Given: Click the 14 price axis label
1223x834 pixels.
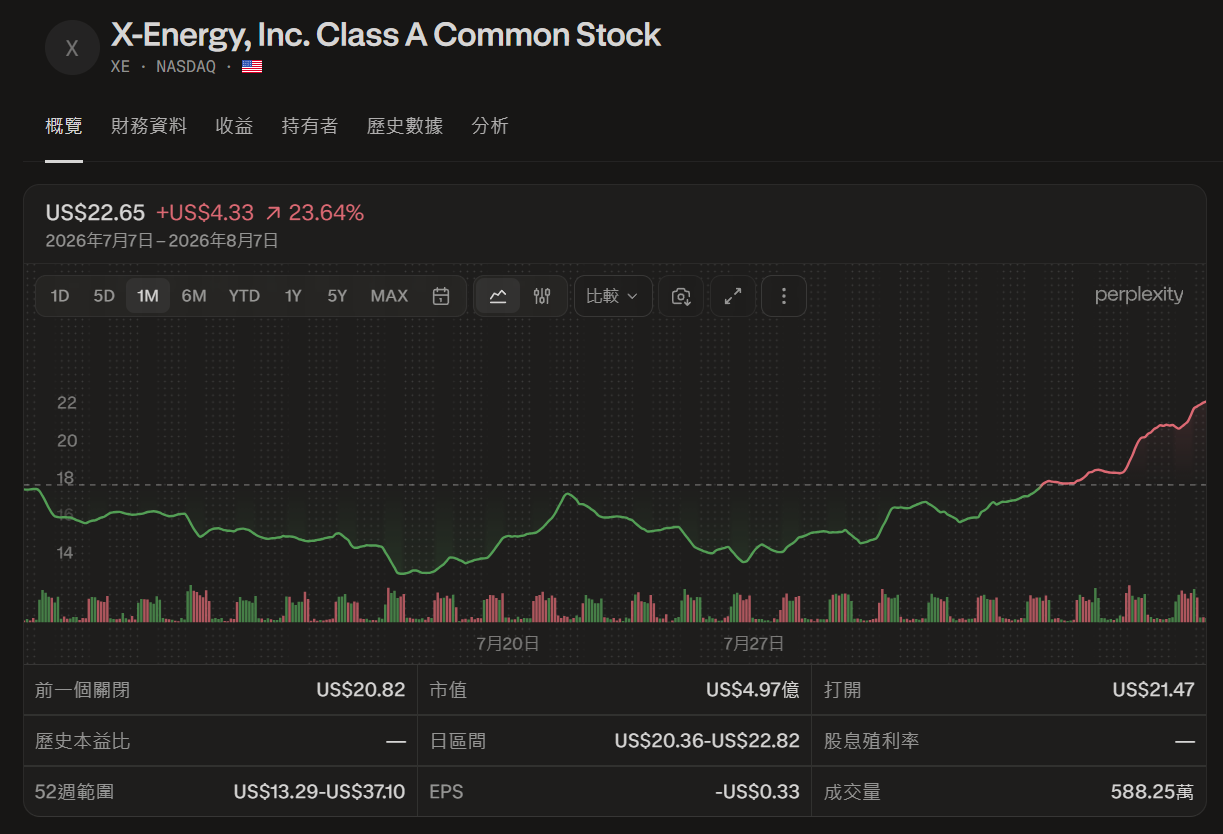Looking at the screenshot, I should pos(67,553).
